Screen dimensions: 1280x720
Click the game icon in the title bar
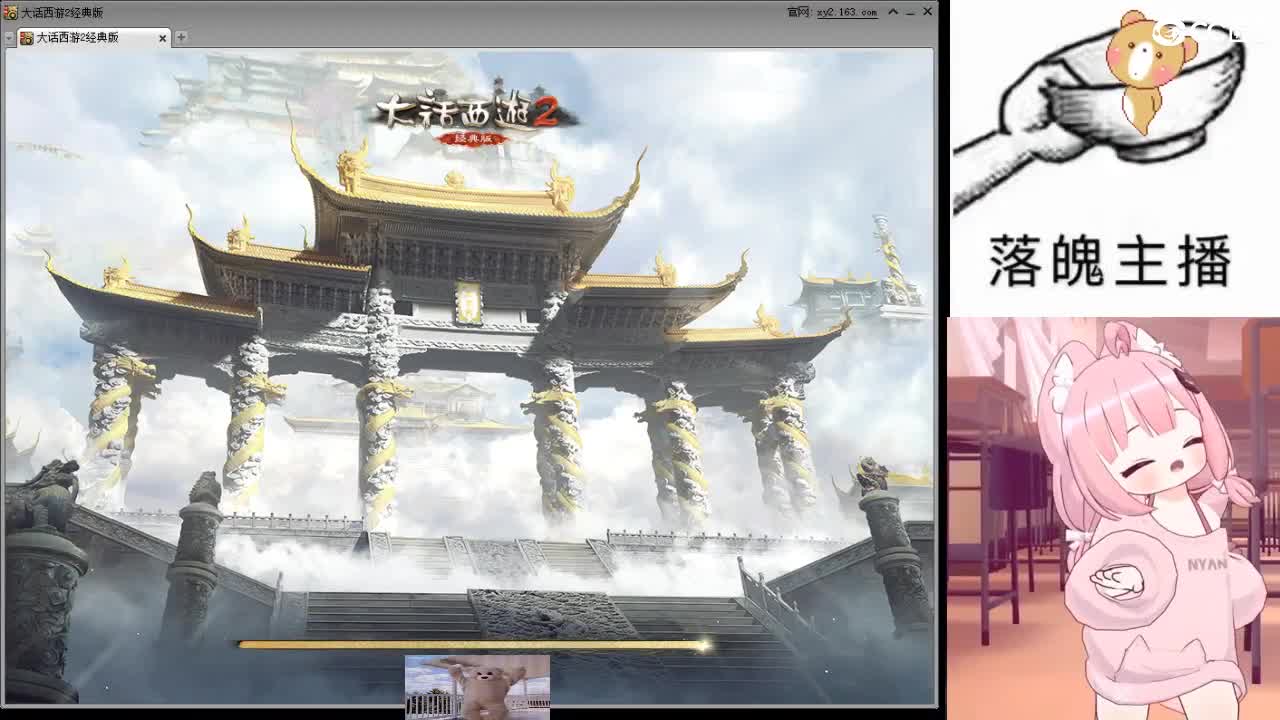tap(10, 12)
